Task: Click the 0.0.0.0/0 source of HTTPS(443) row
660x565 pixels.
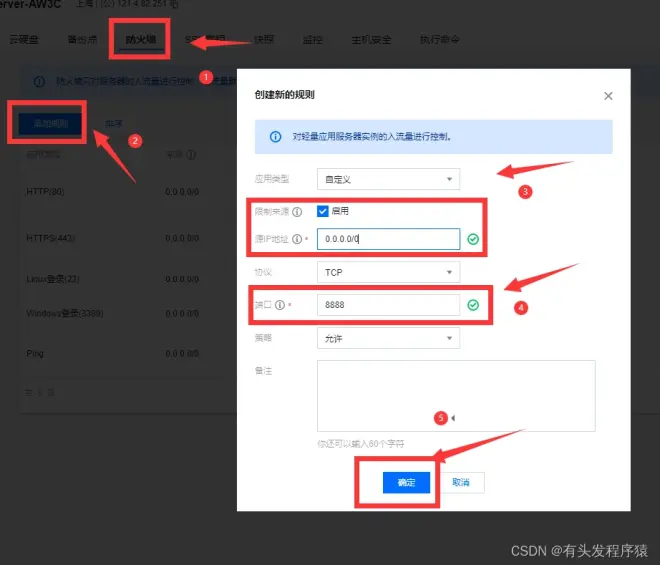Action: click(182, 238)
